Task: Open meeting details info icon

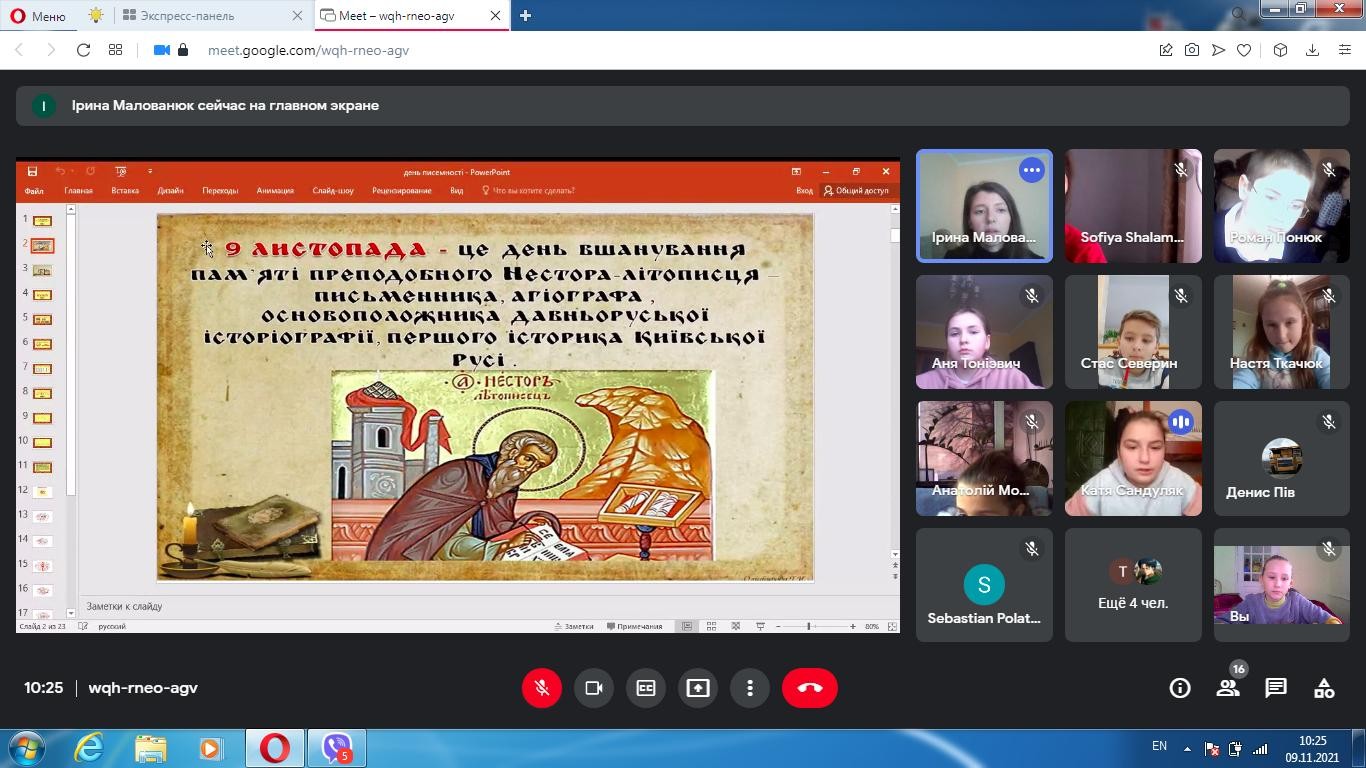Action: 1180,688
